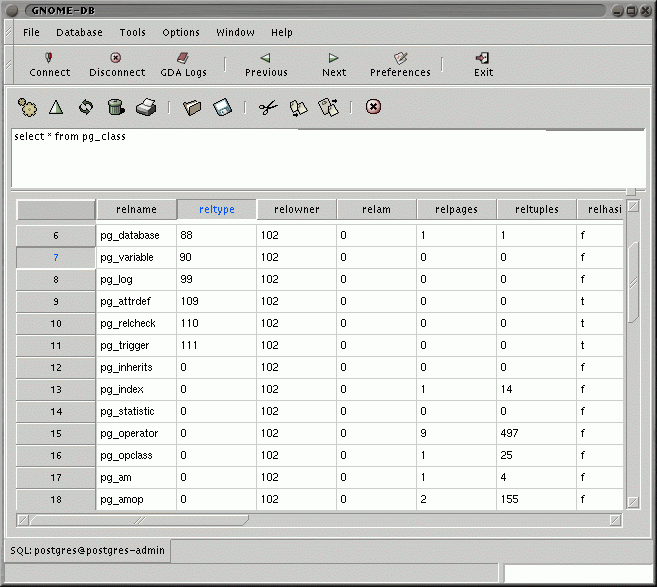The image size is (657, 587).
Task: Click the refresh arrows icon
Action: point(86,107)
